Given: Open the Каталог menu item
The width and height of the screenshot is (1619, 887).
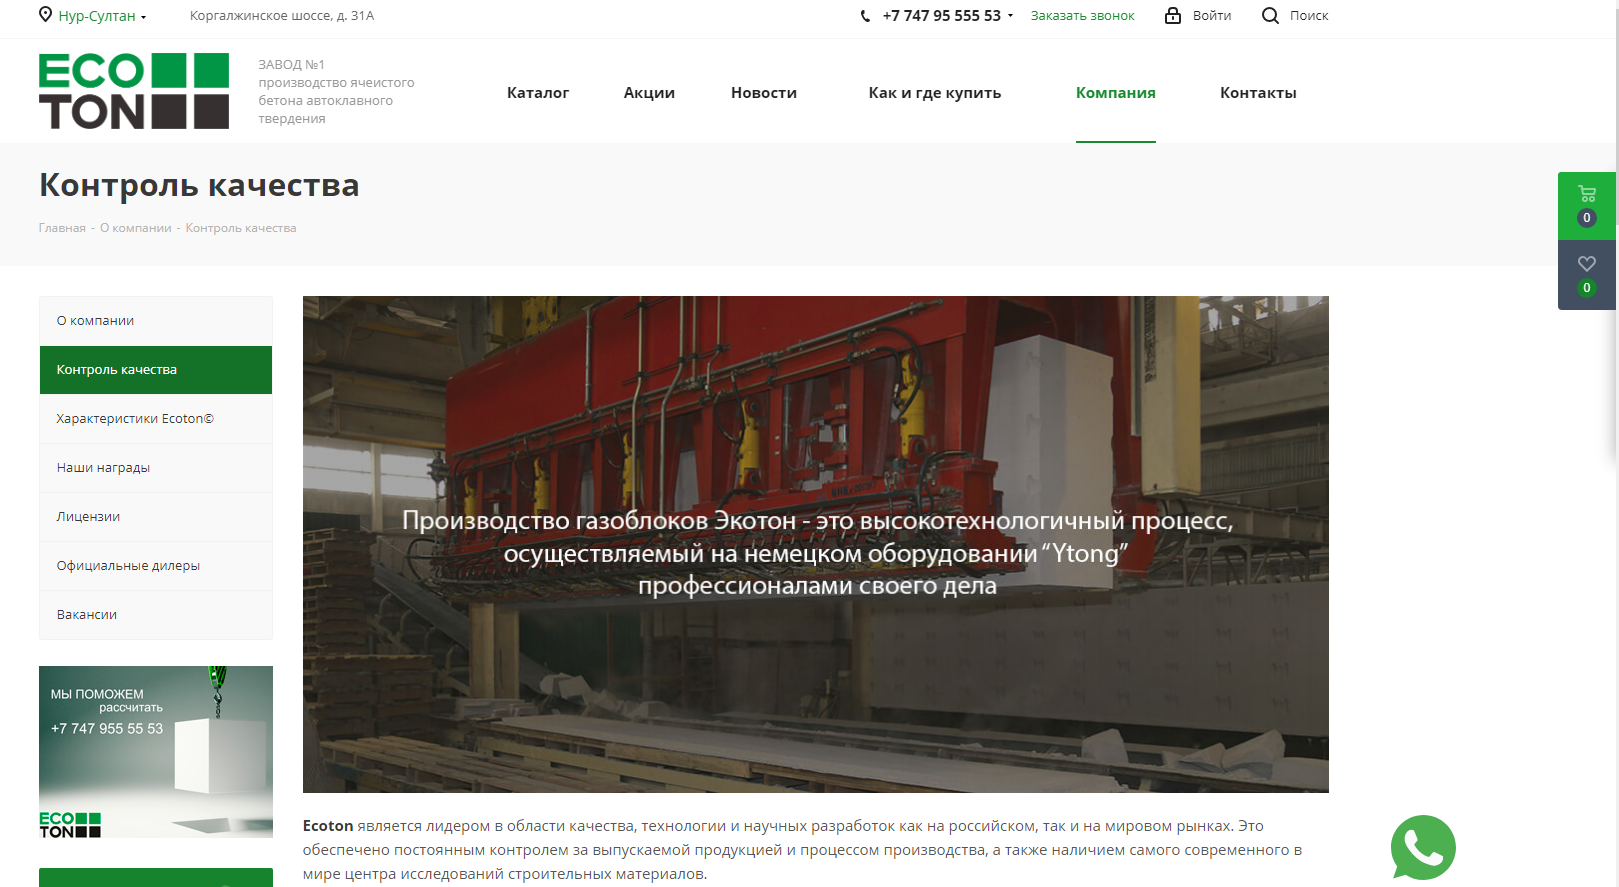Looking at the screenshot, I should (x=538, y=93).
